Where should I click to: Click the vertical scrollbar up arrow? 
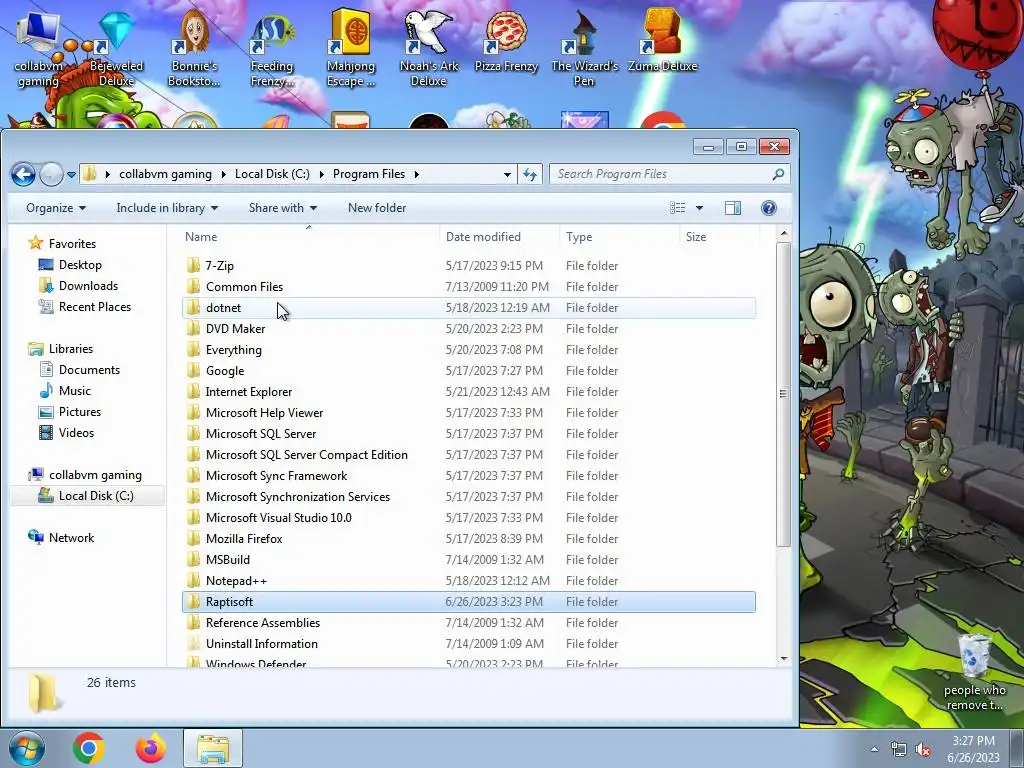pos(784,233)
